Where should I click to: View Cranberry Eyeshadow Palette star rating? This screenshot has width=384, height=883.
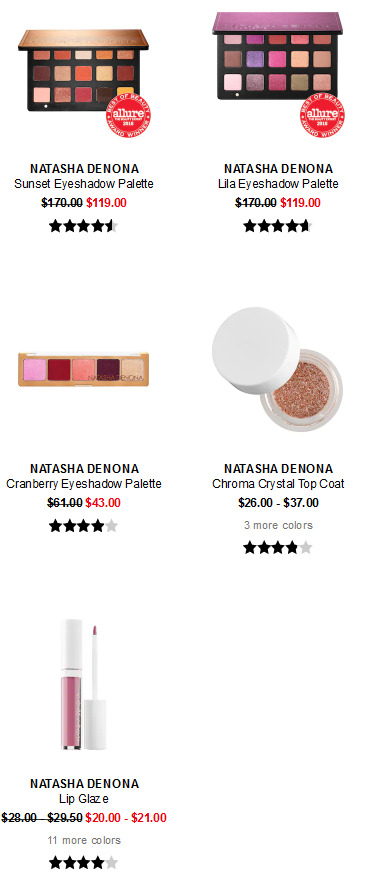(83, 526)
